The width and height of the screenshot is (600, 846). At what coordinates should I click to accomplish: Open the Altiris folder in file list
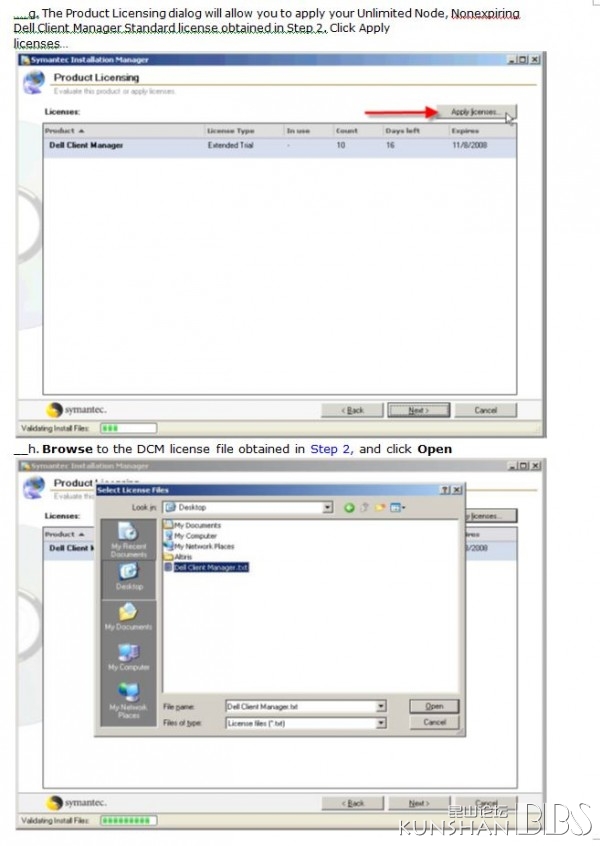pos(182,556)
